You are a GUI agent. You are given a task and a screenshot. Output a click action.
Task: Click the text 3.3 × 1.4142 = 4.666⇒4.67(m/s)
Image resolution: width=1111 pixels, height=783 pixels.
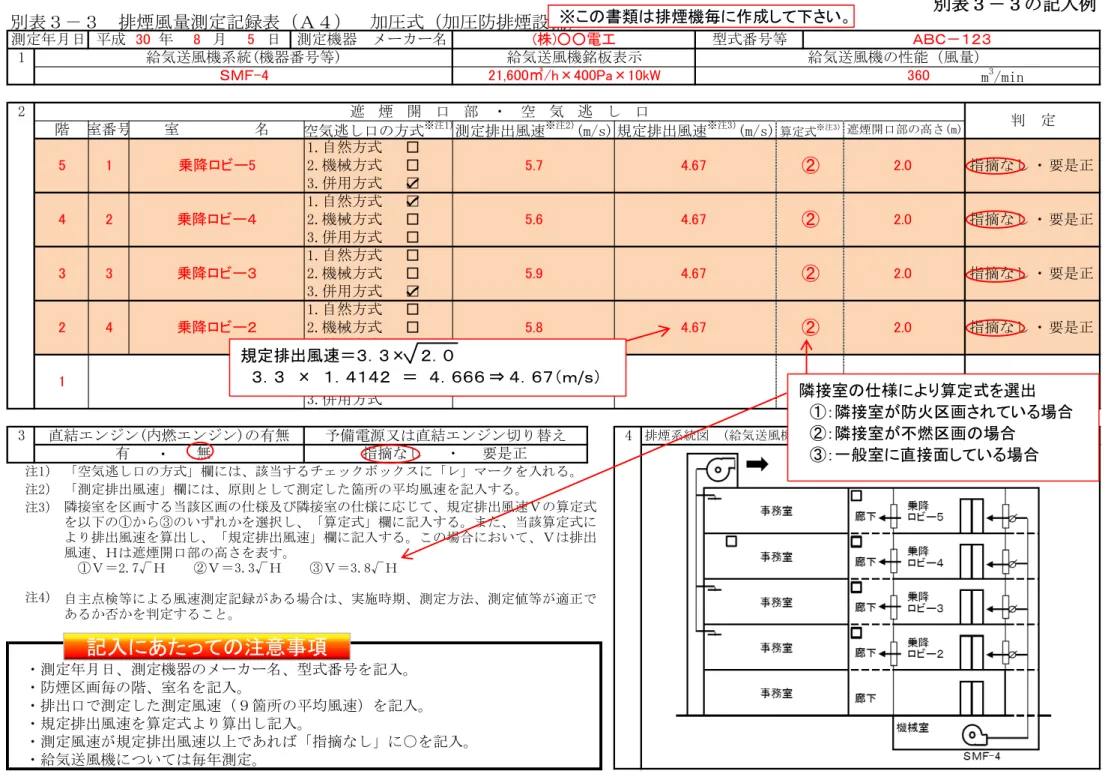tap(426, 377)
